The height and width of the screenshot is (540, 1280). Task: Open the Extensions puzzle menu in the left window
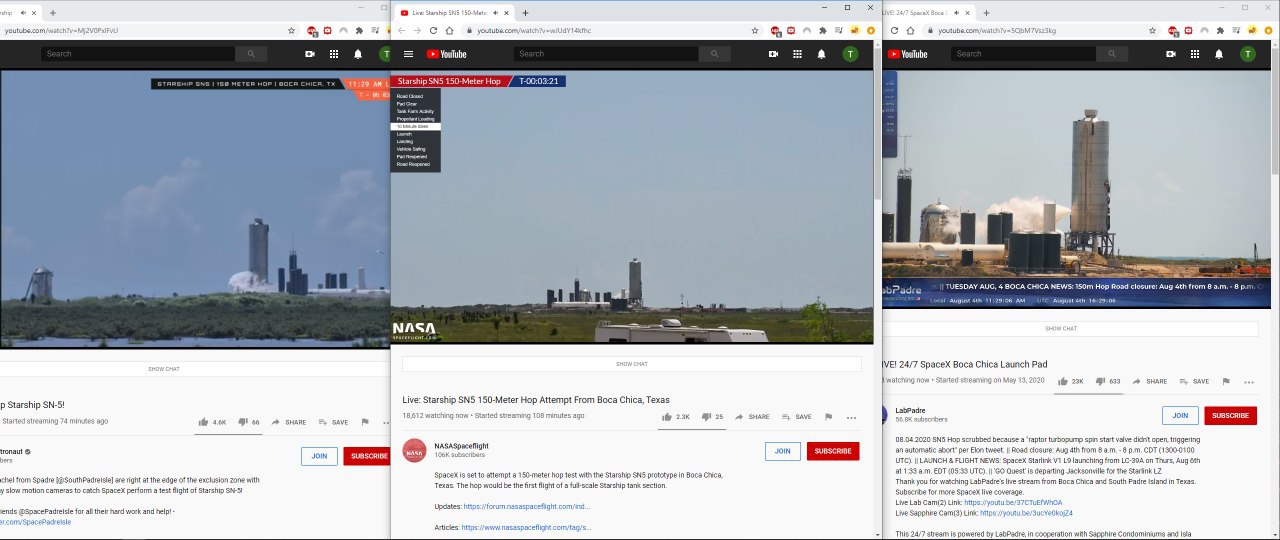coord(357,31)
